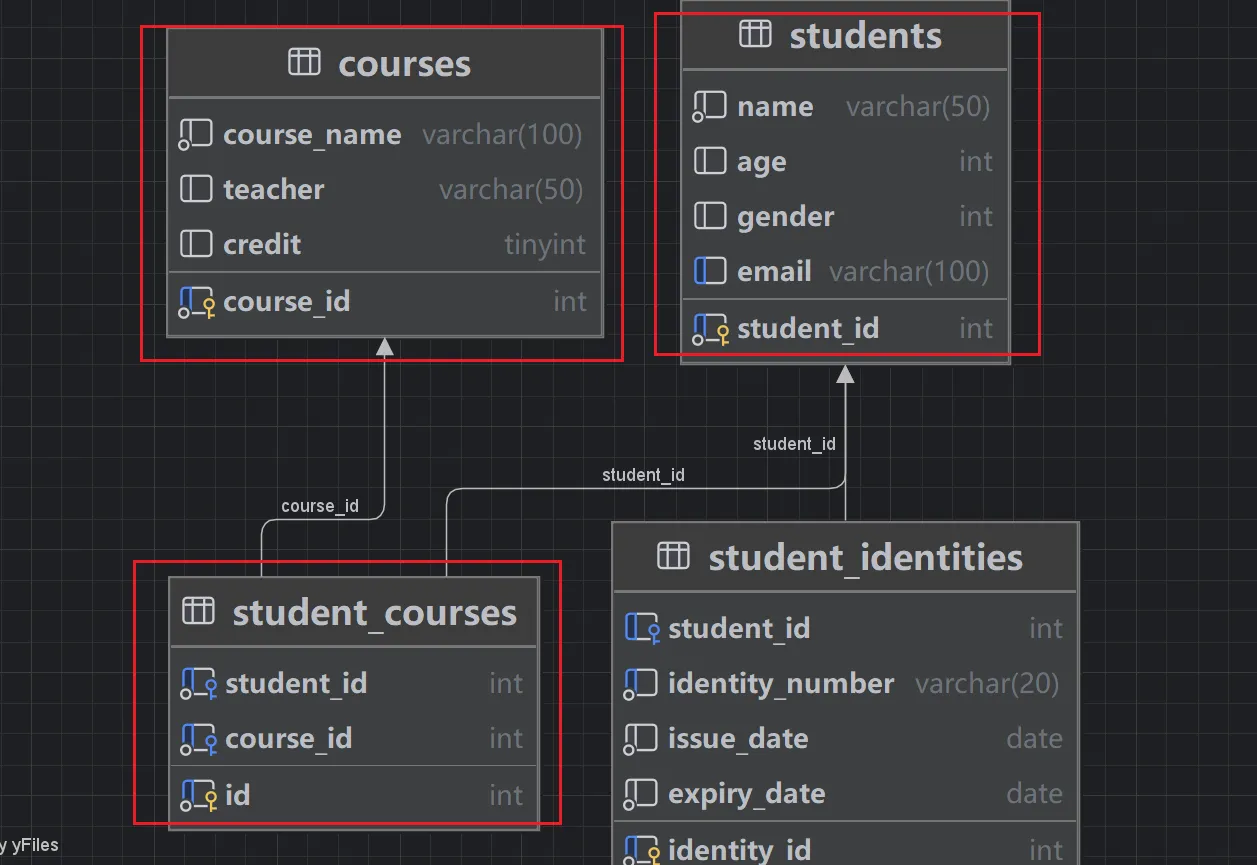
Task: Select the student_identities table header
Action: pyautogui.click(x=845, y=557)
